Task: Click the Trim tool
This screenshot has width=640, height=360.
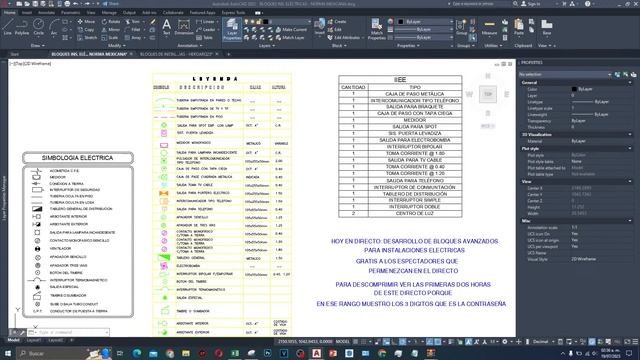Action: click(132, 21)
